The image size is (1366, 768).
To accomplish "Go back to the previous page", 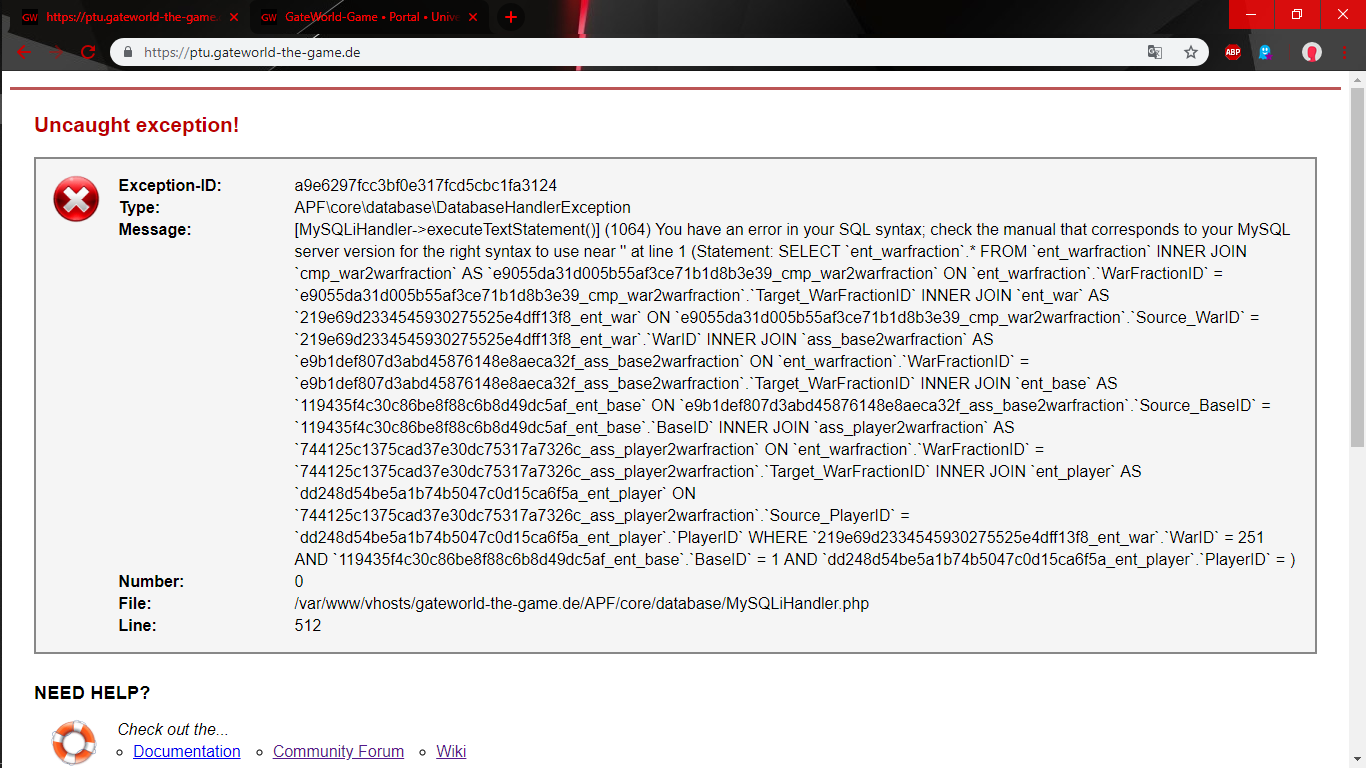I will pos(24,53).
